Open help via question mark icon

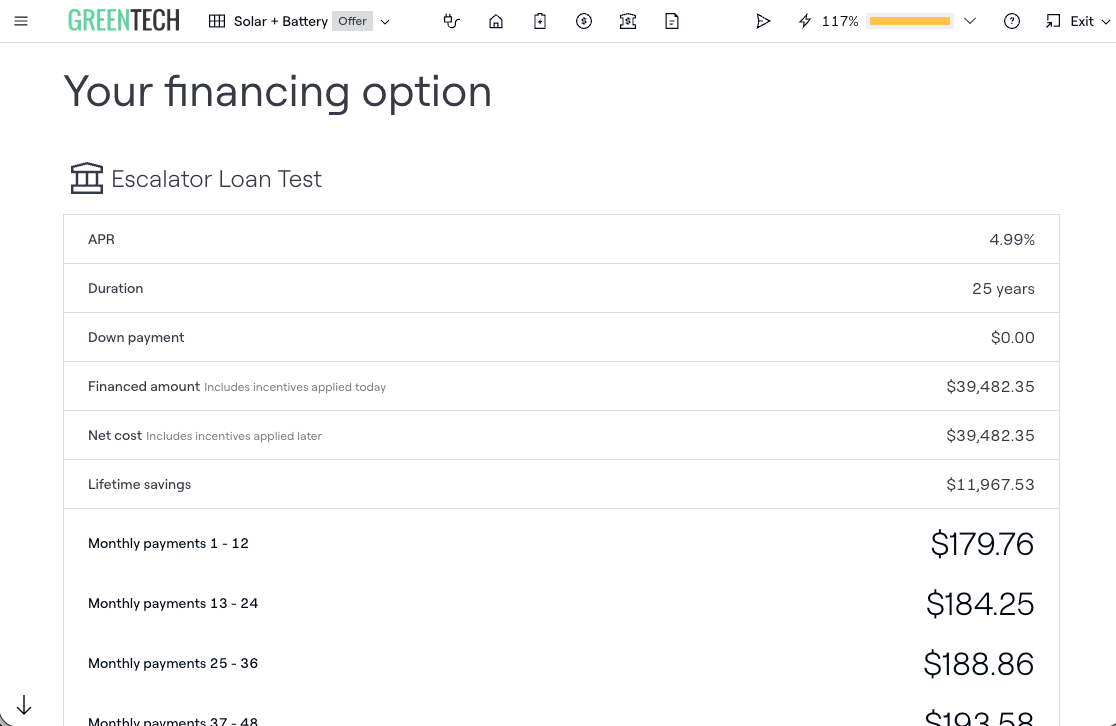coord(1012,21)
